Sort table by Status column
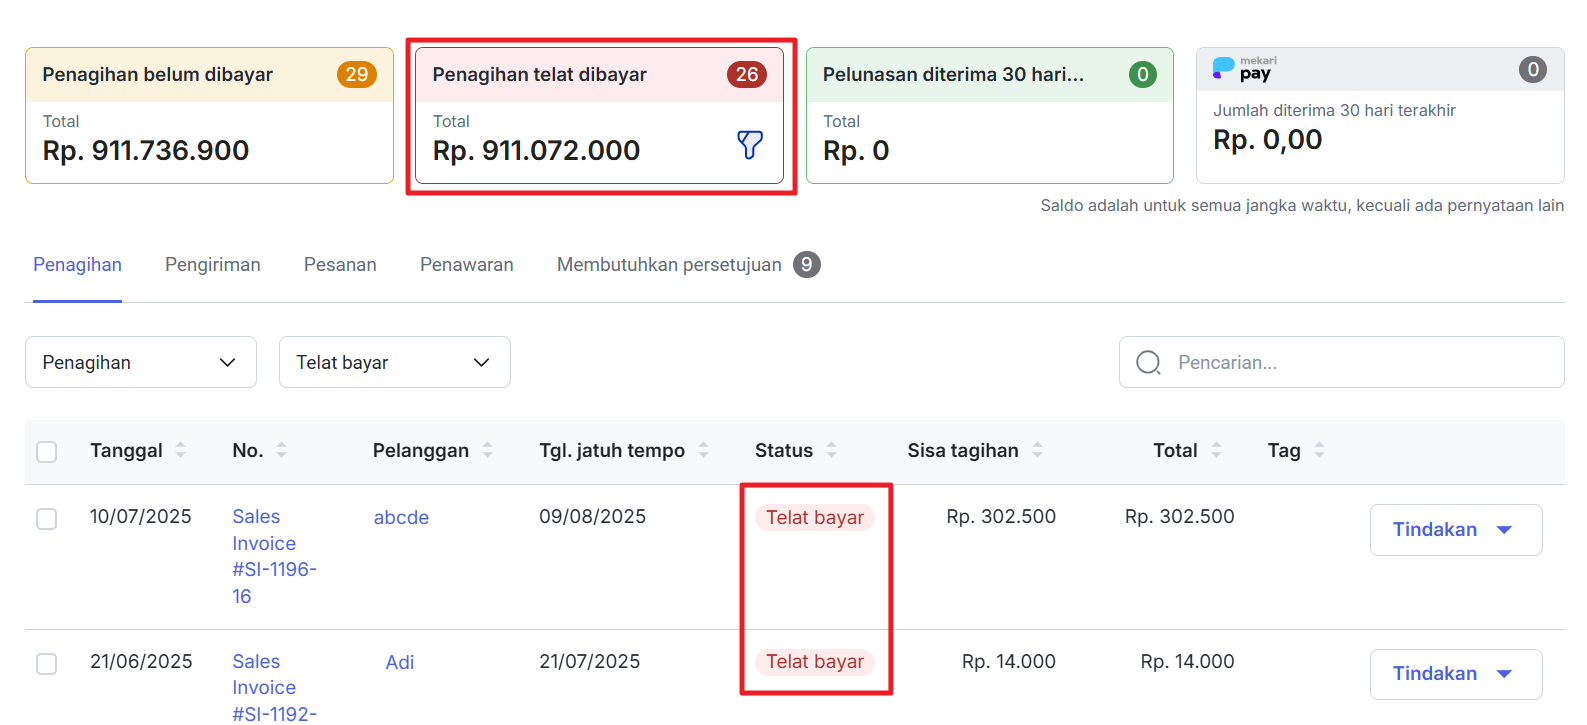 (831, 450)
